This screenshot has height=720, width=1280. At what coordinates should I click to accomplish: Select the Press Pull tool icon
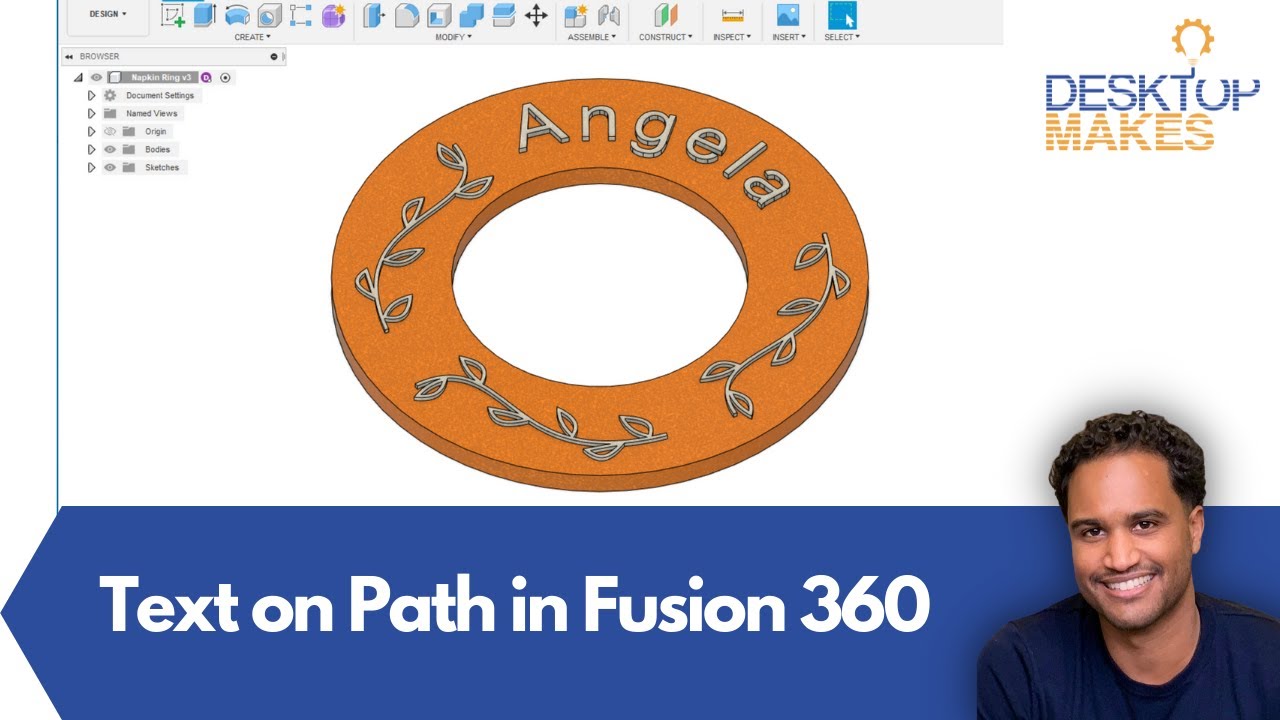(x=373, y=15)
